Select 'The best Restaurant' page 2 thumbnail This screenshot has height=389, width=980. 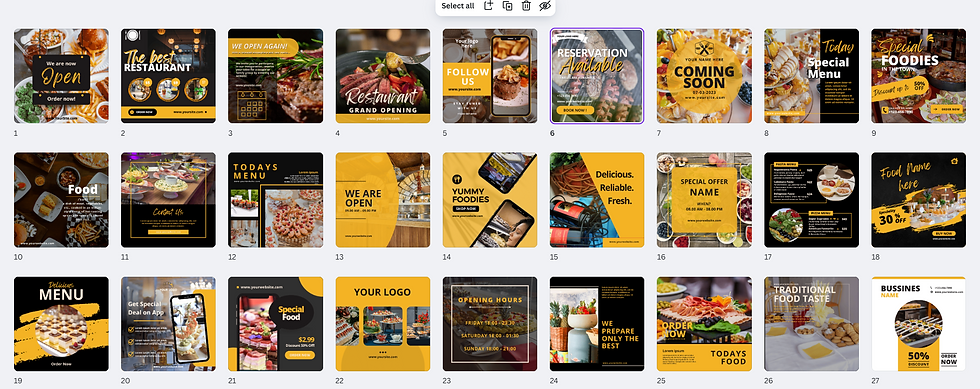tap(168, 76)
